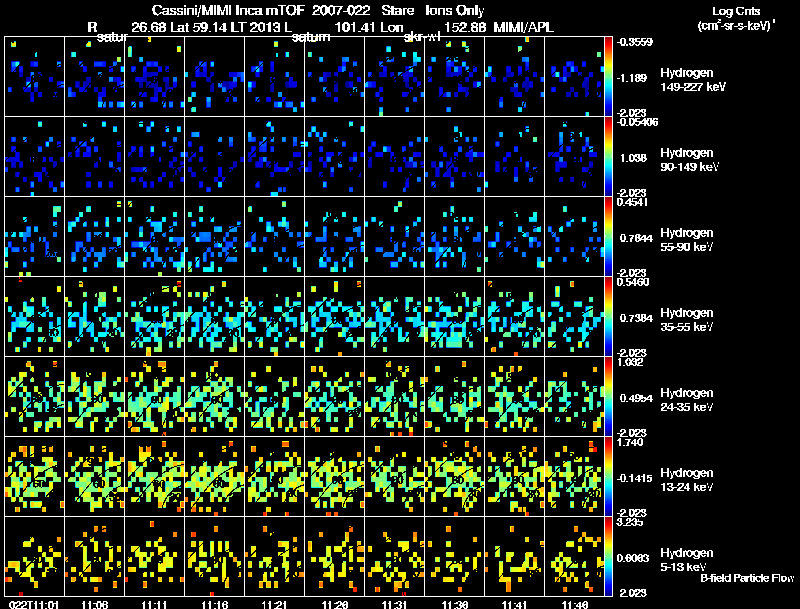Image resolution: width=800 pixels, height=609 pixels.
Task: Click the '-0.1415' color scale value
Action: (634, 478)
